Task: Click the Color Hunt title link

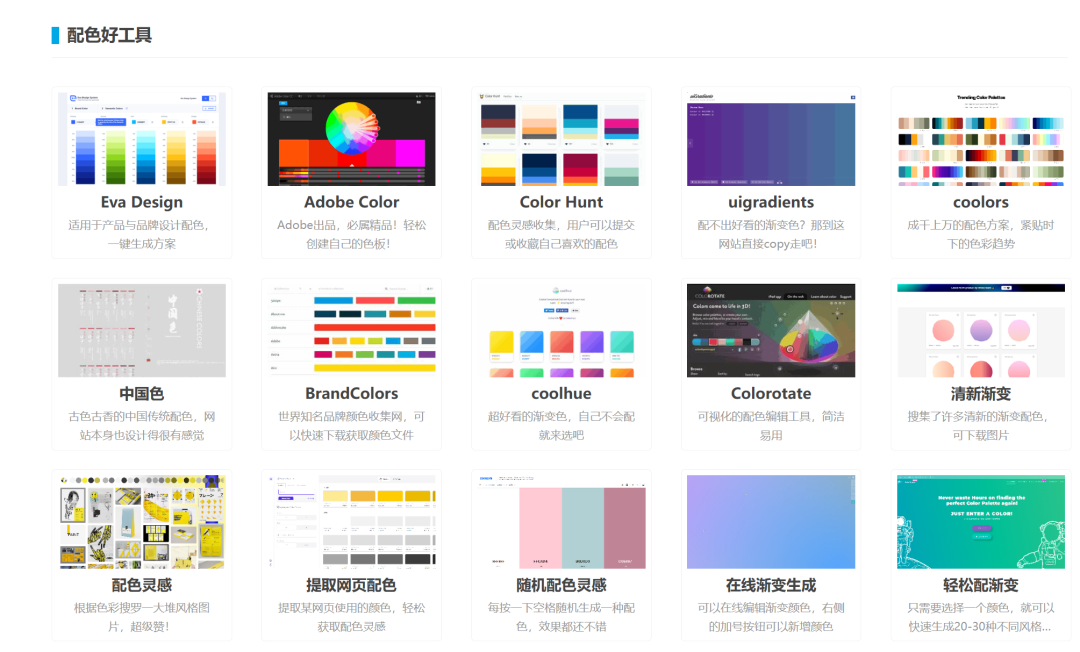Action: pos(561,202)
